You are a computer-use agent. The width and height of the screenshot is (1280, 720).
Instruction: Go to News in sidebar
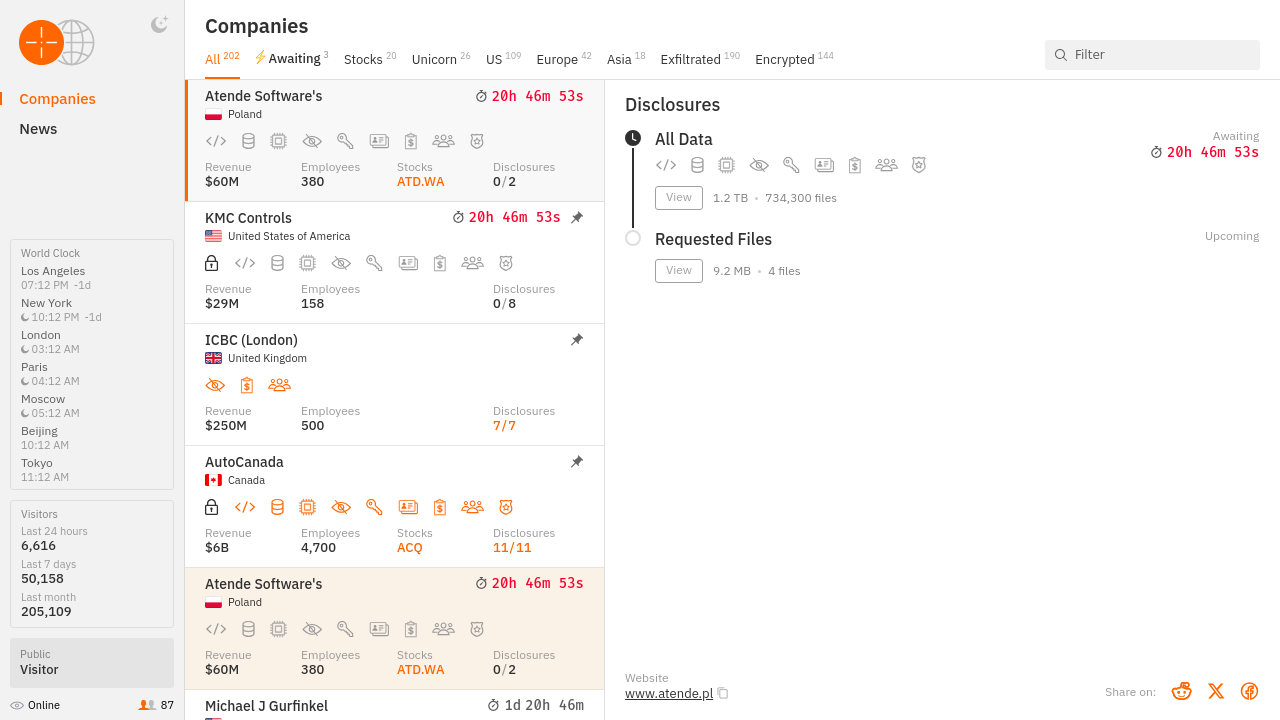coord(38,129)
